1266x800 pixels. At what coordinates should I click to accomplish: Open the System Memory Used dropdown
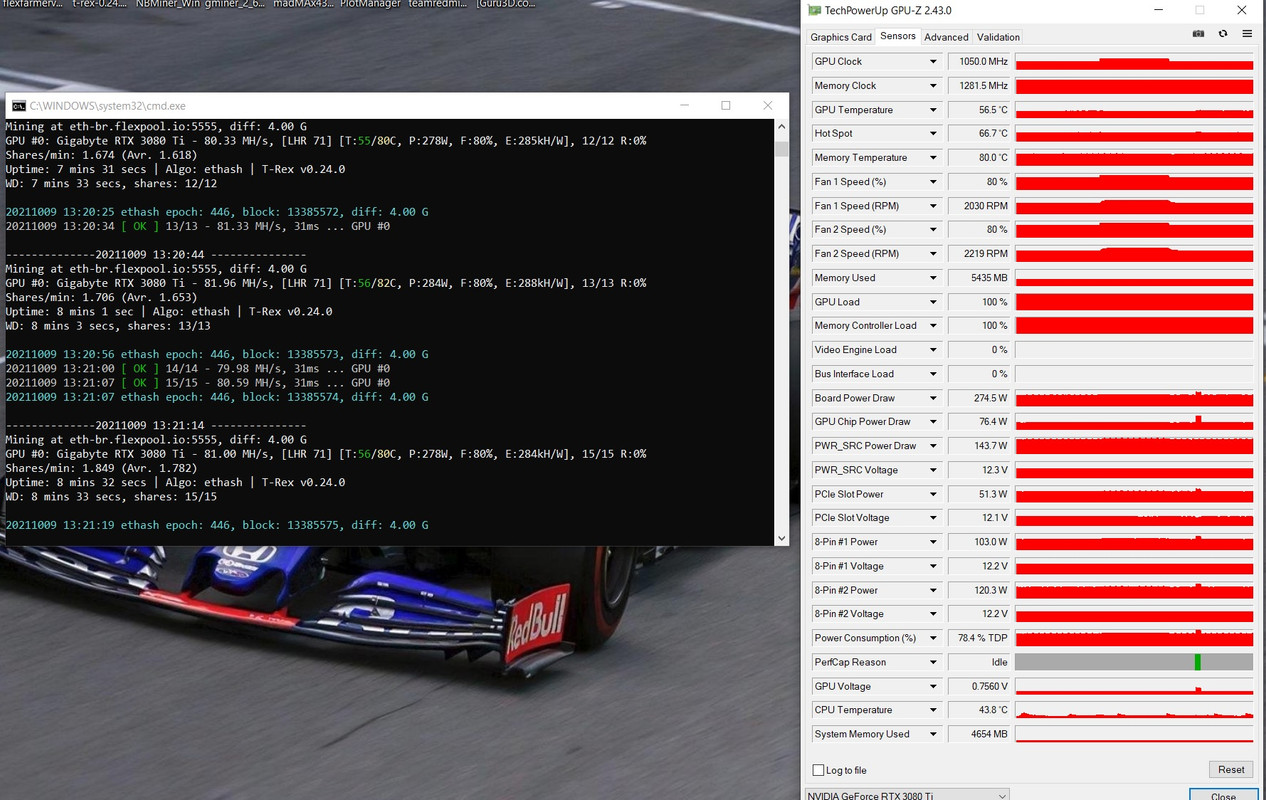(x=933, y=734)
